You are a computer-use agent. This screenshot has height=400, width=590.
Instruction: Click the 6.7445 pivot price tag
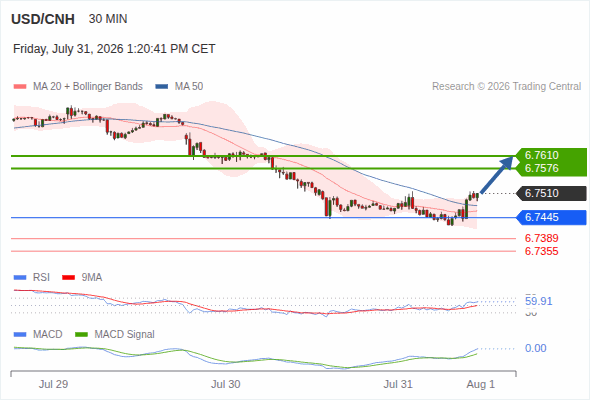pos(551,217)
